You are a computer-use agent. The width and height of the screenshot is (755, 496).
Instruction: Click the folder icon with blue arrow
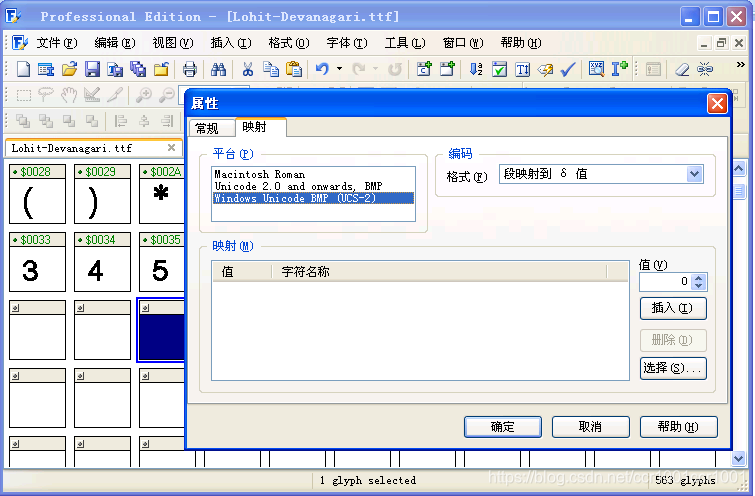click(x=161, y=69)
